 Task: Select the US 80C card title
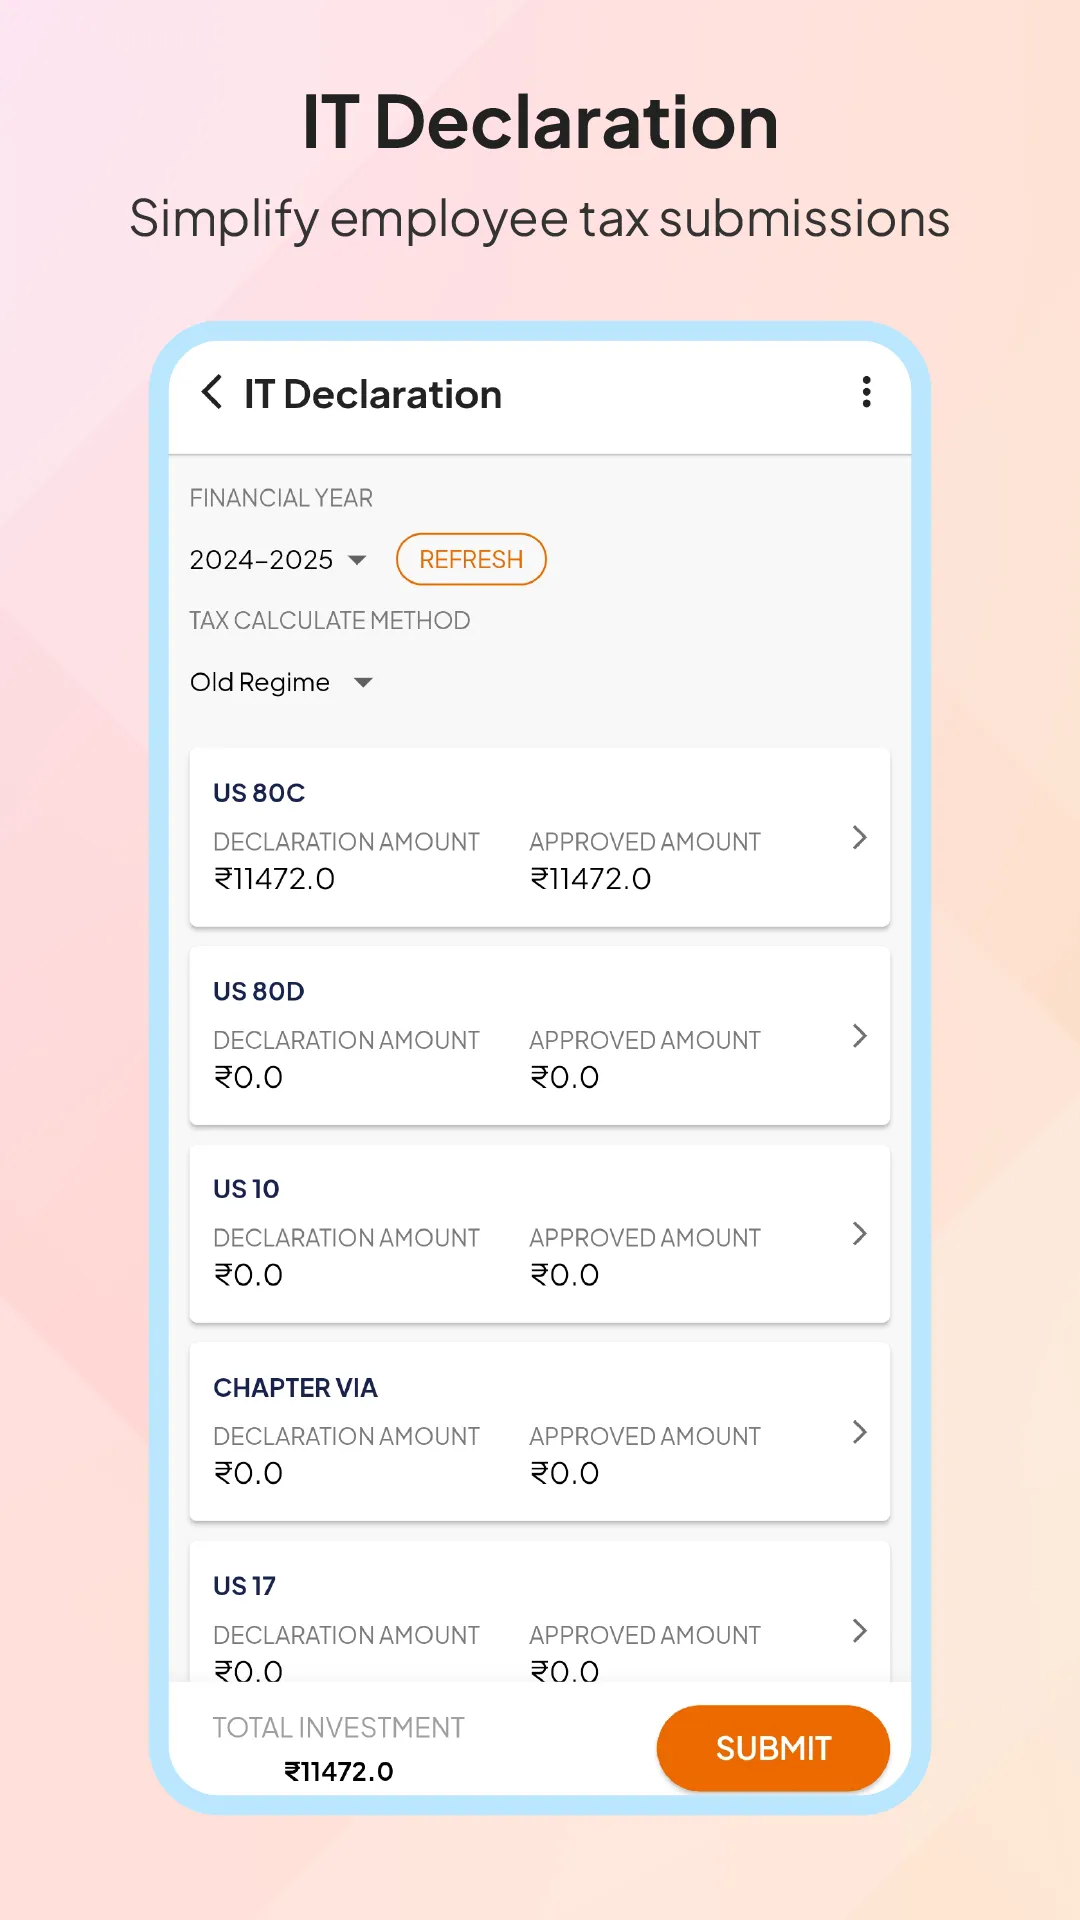tap(259, 793)
